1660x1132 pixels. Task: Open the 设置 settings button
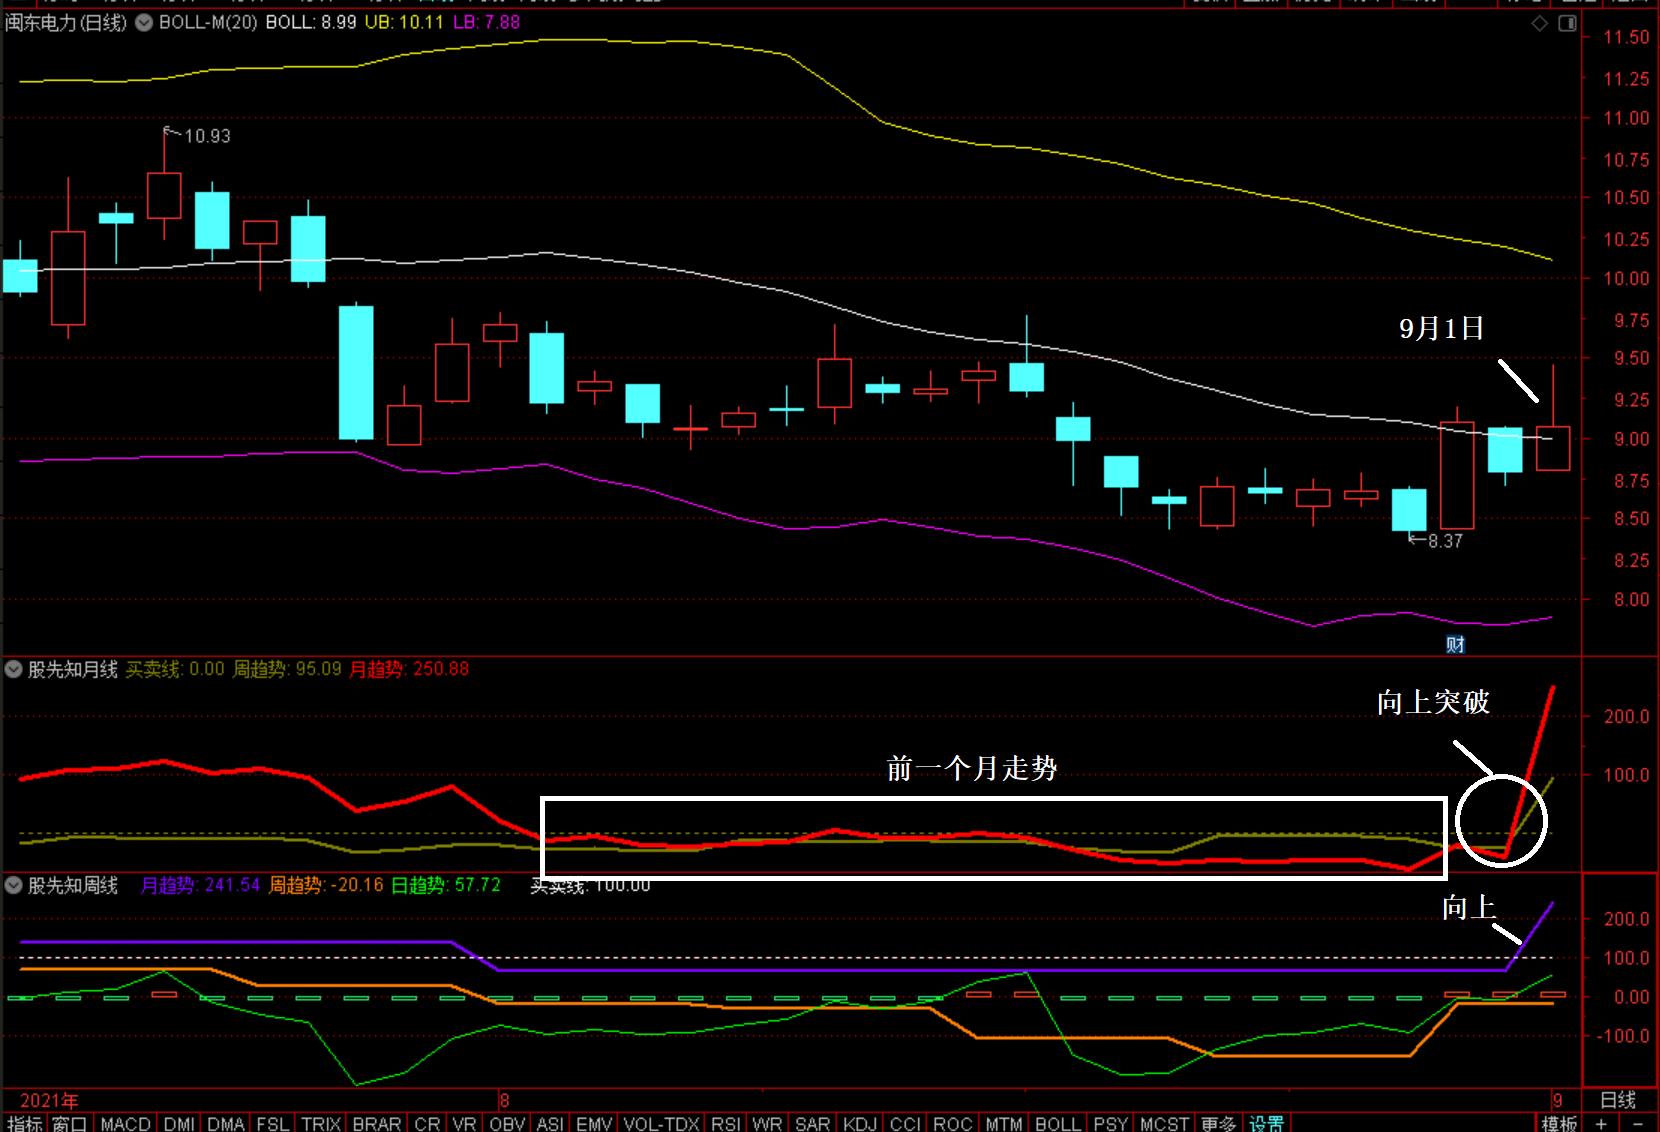pos(1266,1124)
